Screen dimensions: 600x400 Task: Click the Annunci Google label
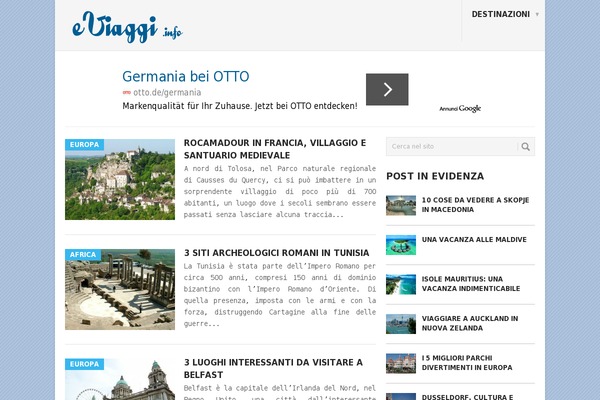click(x=460, y=109)
